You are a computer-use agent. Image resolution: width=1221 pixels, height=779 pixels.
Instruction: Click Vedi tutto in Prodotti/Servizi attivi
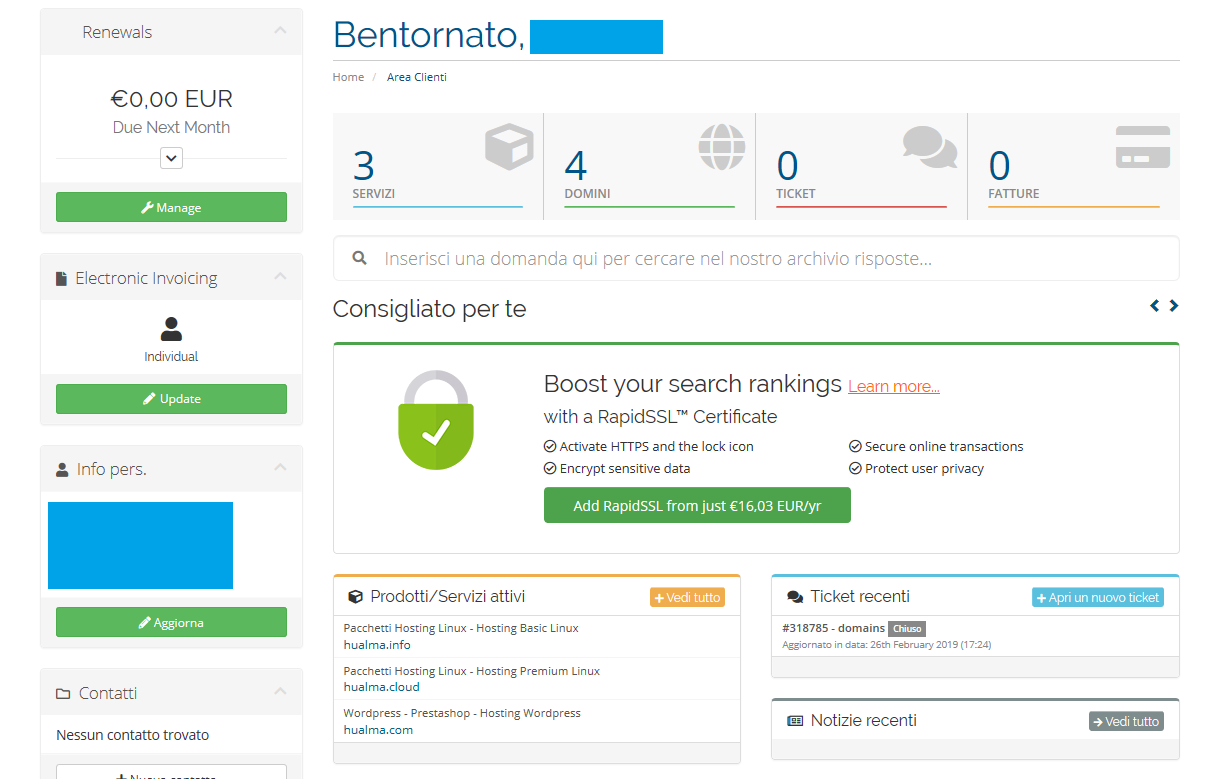[687, 597]
